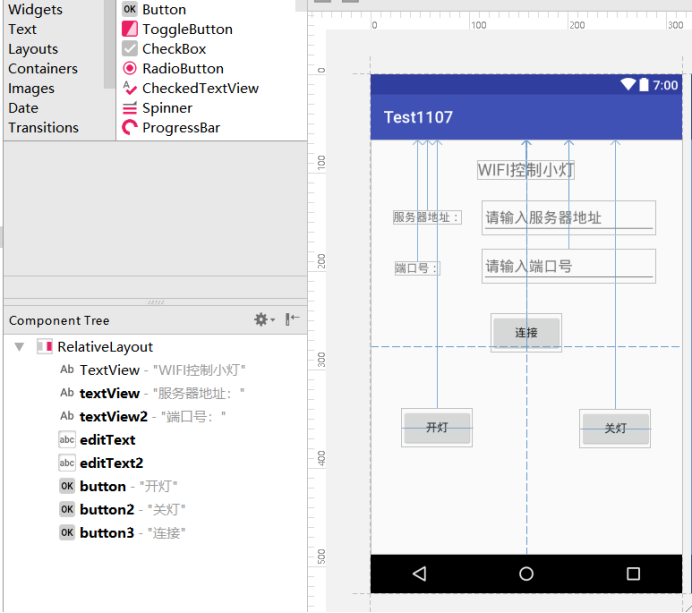Click the Ab icon of WIFI控制小灯 TextView
692x613 pixels.
67,369
